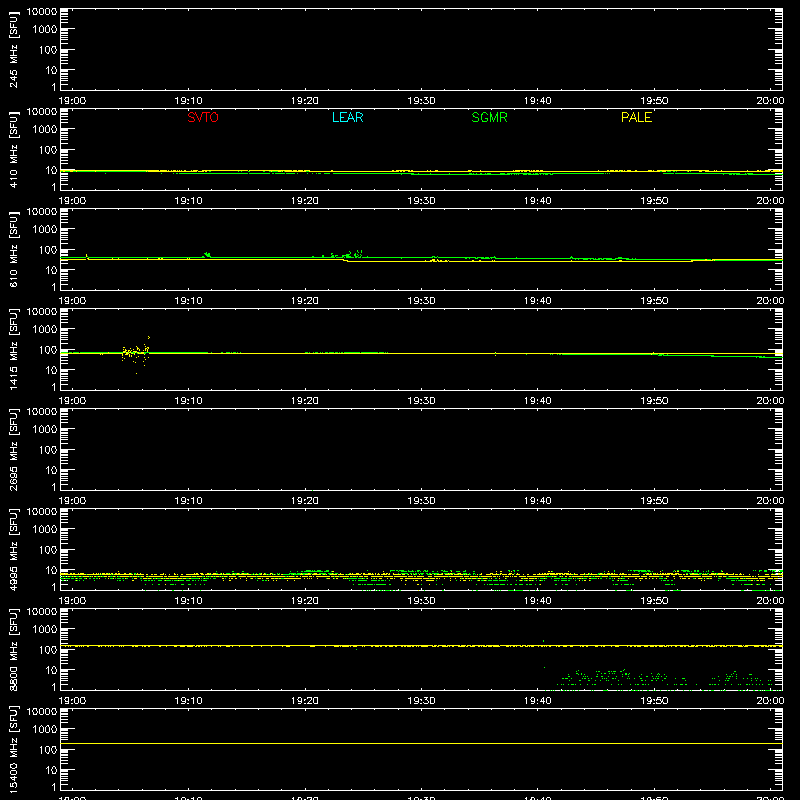Click the 20:00 tick under the 8800 MHz panel
Image resolution: width=800 pixels, height=800 pixels.
click(770, 701)
